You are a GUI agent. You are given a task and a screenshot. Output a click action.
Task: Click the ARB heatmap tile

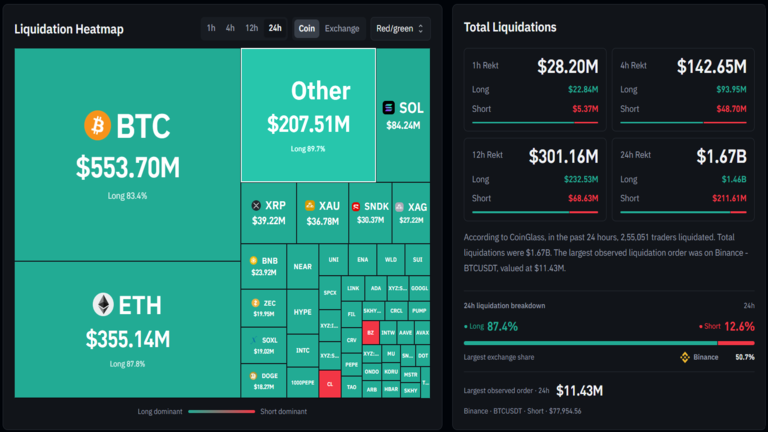(372, 389)
